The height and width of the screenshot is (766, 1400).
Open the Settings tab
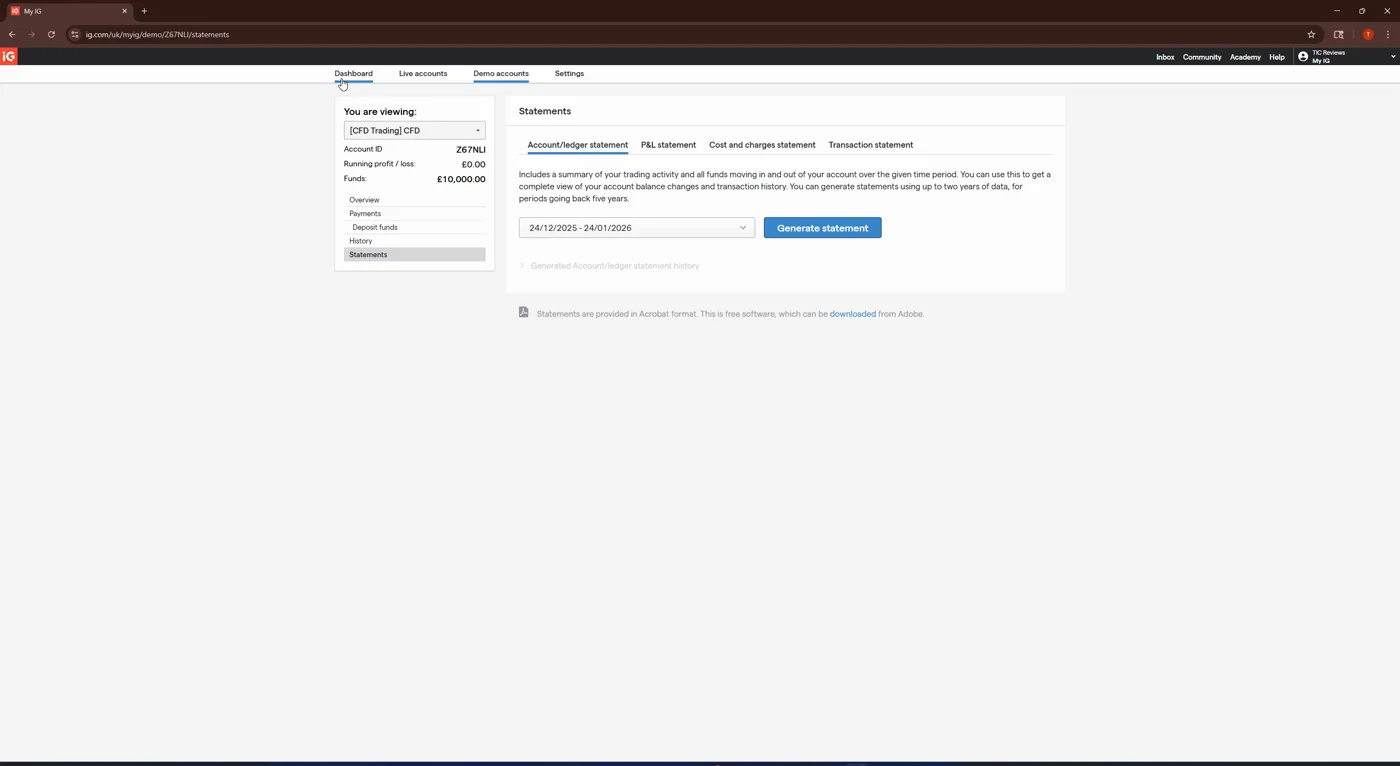tap(569, 73)
